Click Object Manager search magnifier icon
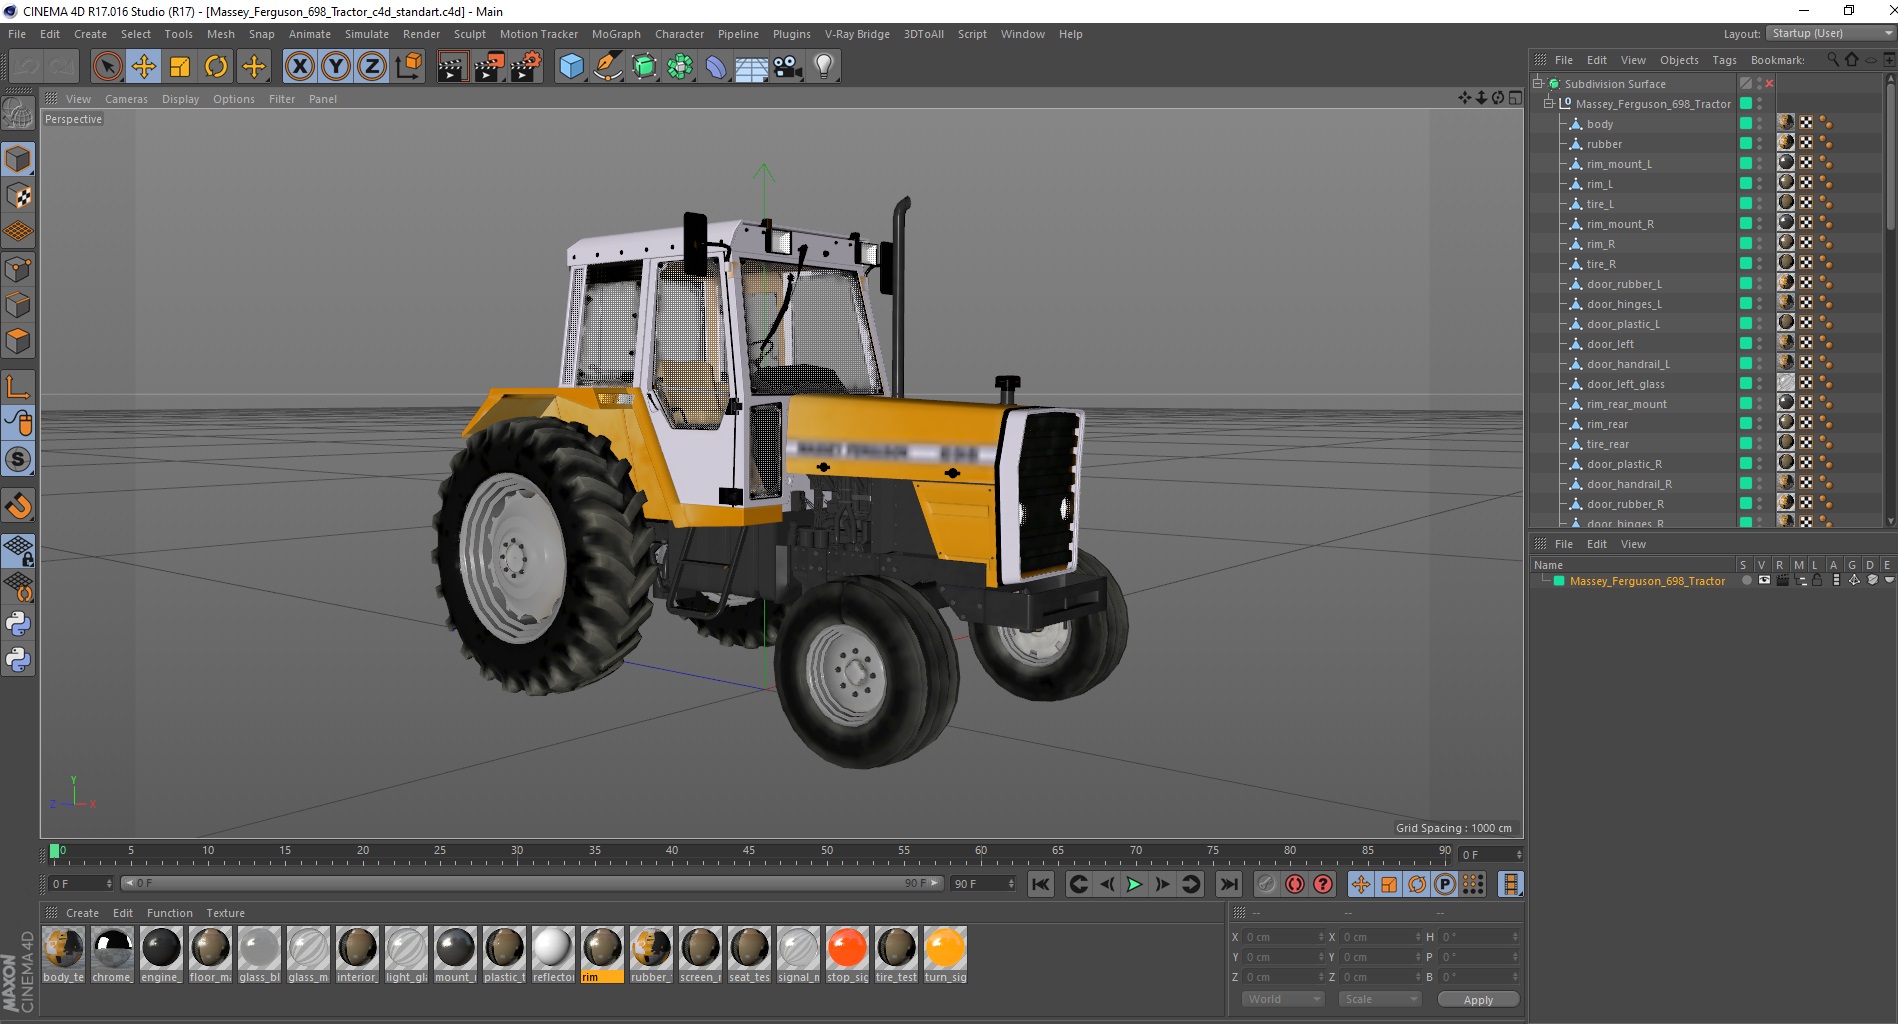Viewport: 1898px width, 1024px height. pyautogui.click(x=1833, y=60)
